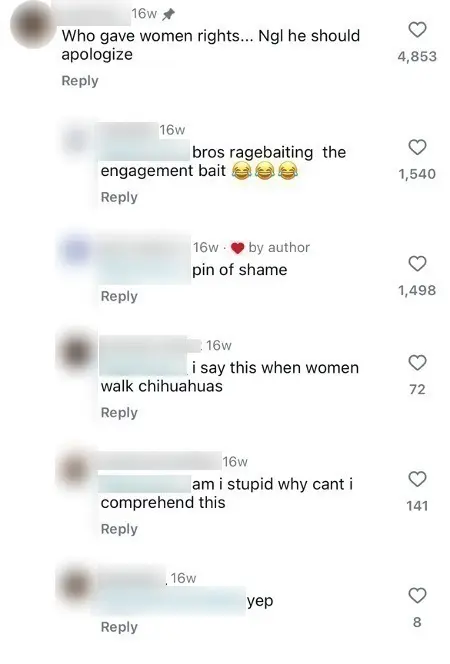Open avatar of the "walk chihuahuas" commenter
The width and height of the screenshot is (450, 664).
(77, 351)
